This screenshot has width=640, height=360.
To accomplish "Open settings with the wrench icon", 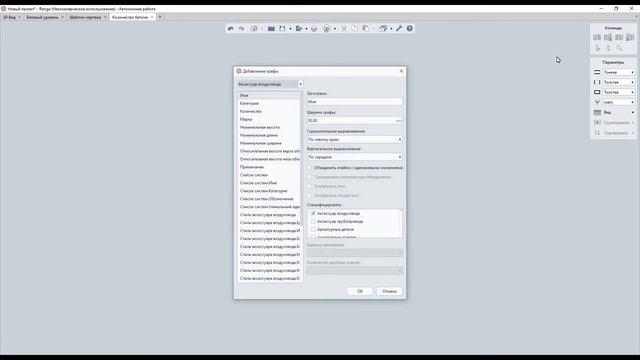I will point(399,29).
